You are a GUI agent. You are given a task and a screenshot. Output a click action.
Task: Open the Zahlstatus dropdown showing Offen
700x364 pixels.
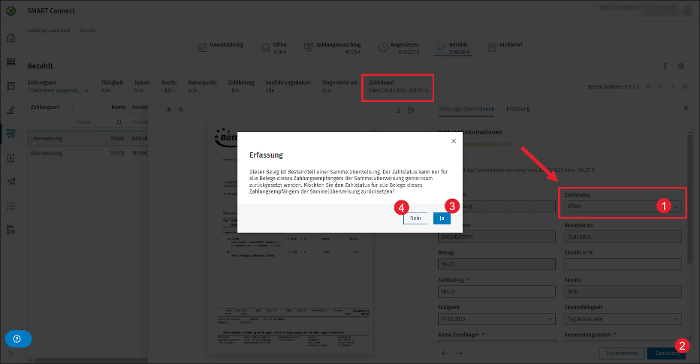[623, 206]
